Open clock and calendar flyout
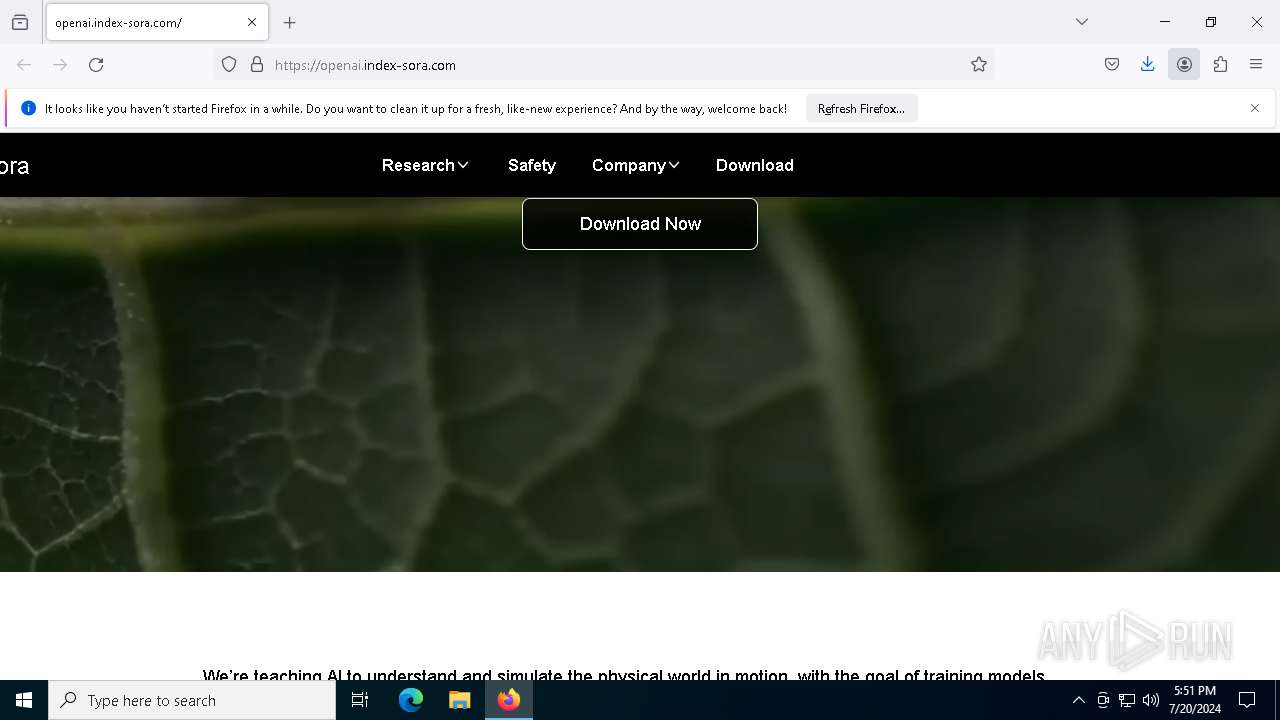This screenshot has width=1280, height=720. coord(1195,700)
